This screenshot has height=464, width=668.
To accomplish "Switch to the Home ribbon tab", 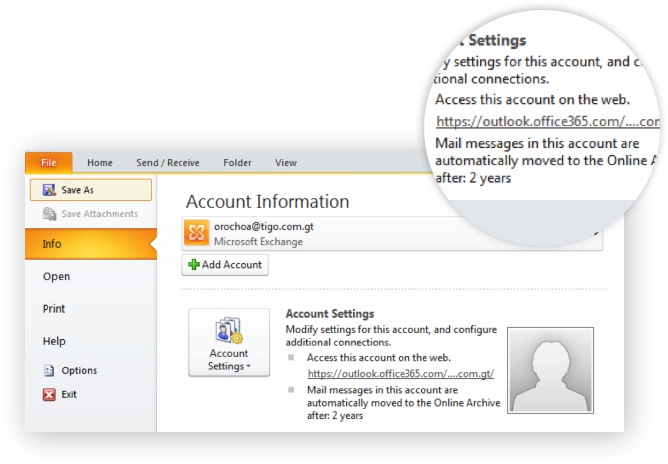I will 100,163.
